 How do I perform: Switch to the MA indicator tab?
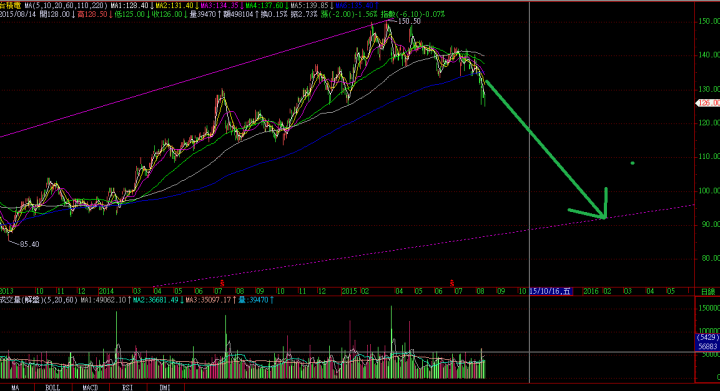point(15,387)
